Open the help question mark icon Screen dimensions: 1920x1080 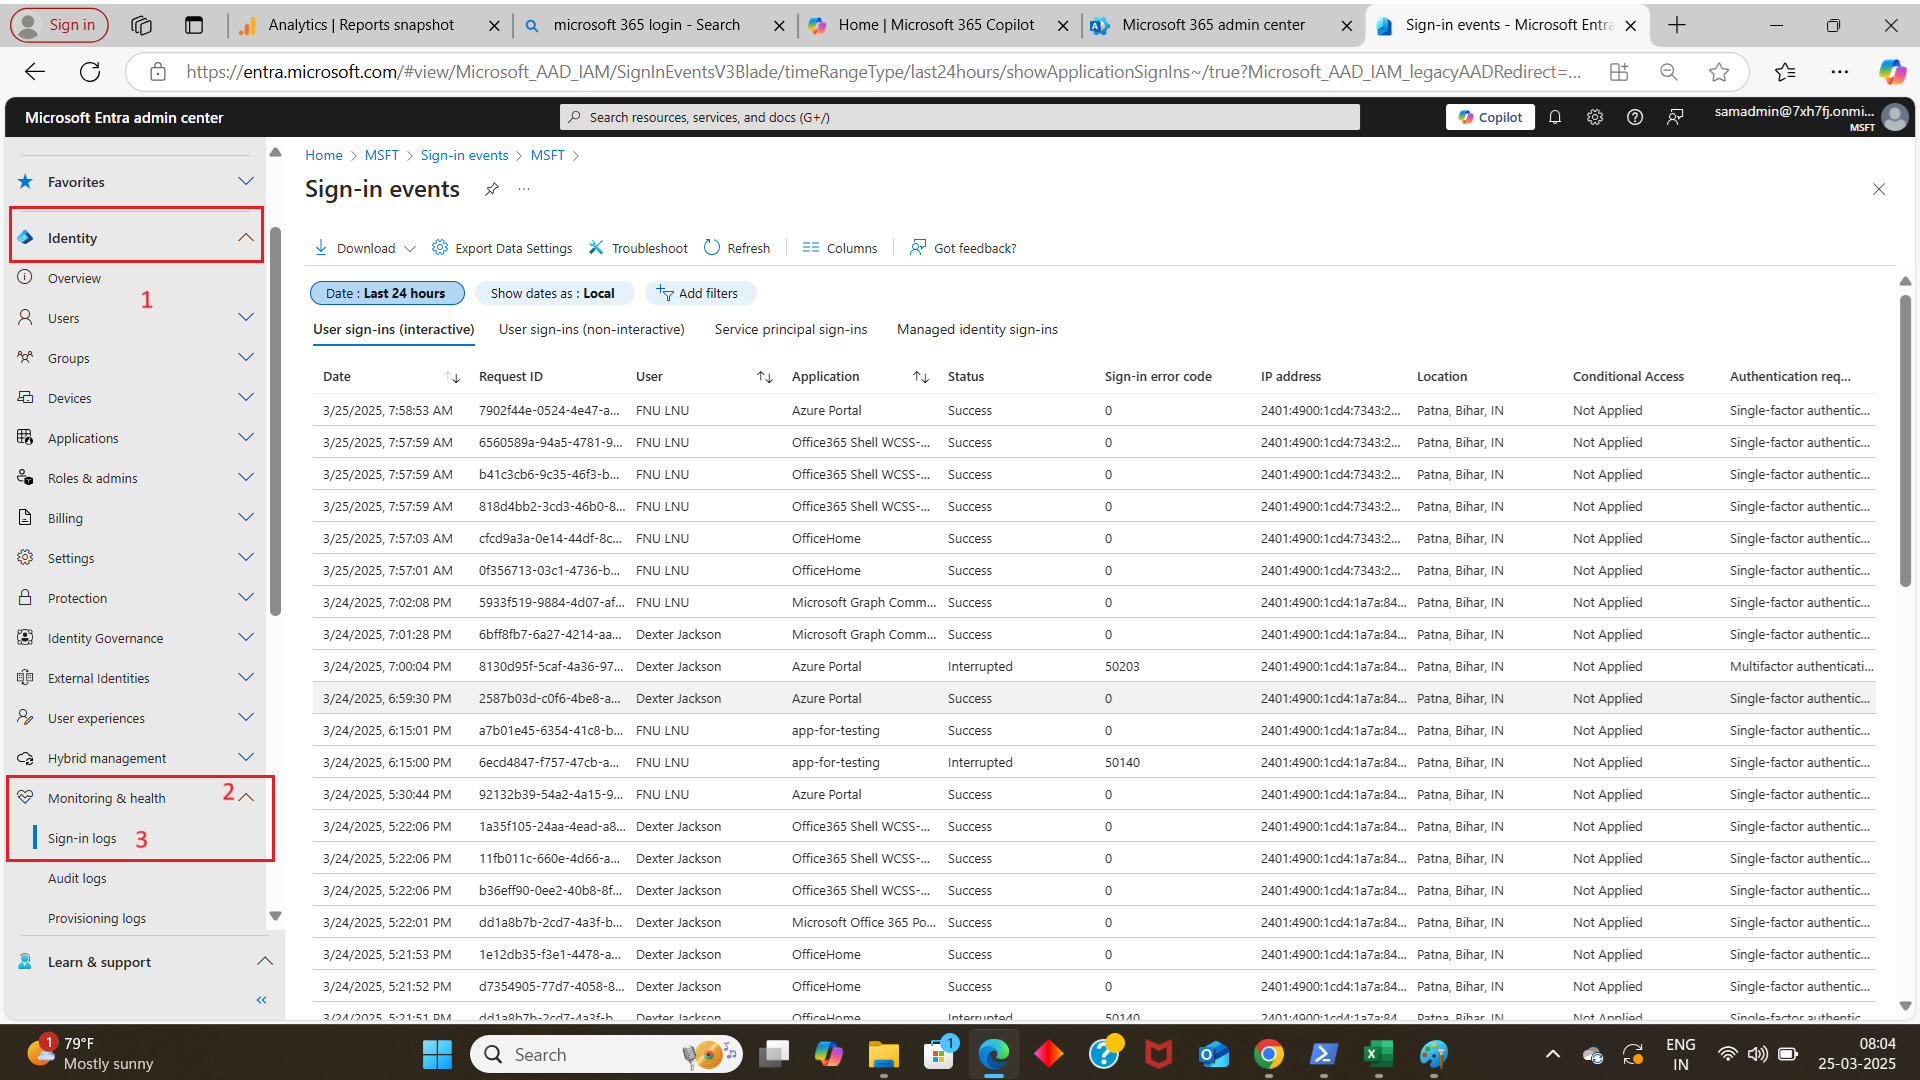(x=1636, y=117)
